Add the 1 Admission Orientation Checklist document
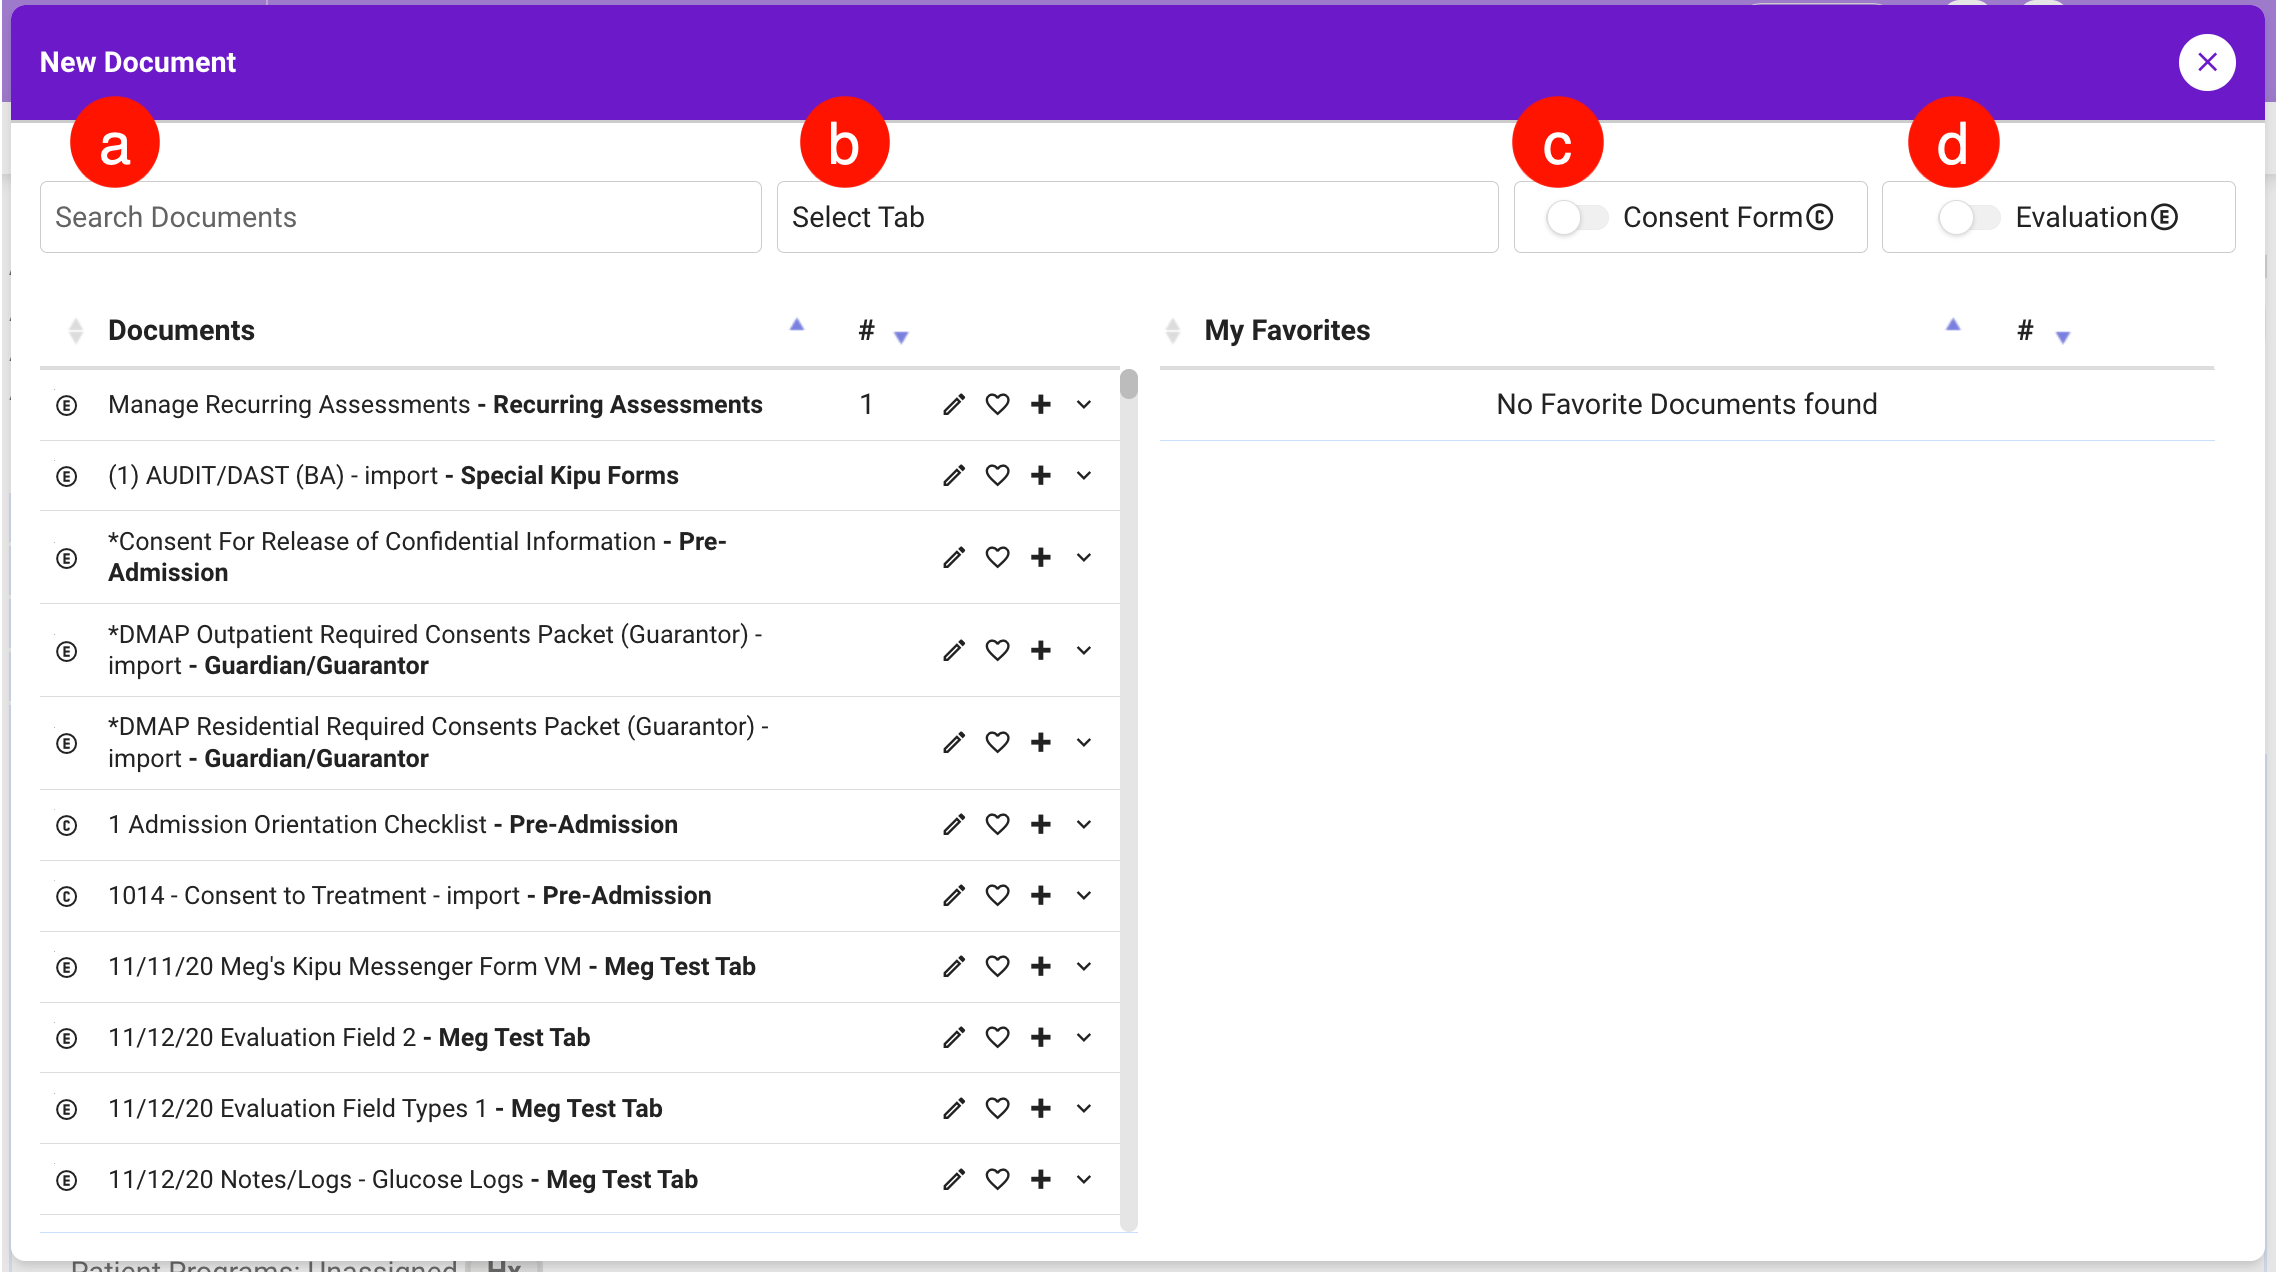Viewport: 2276px width, 1272px height. pos(1041,824)
